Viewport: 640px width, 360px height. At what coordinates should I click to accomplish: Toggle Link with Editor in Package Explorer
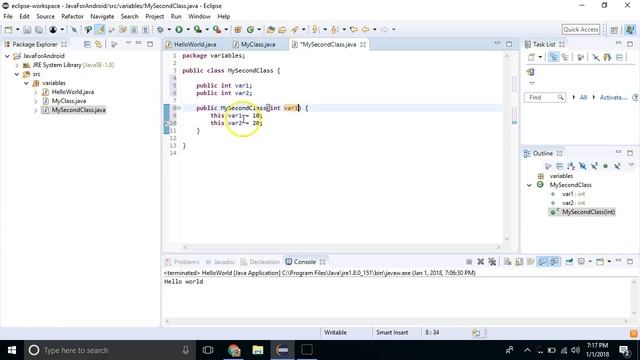98,44
